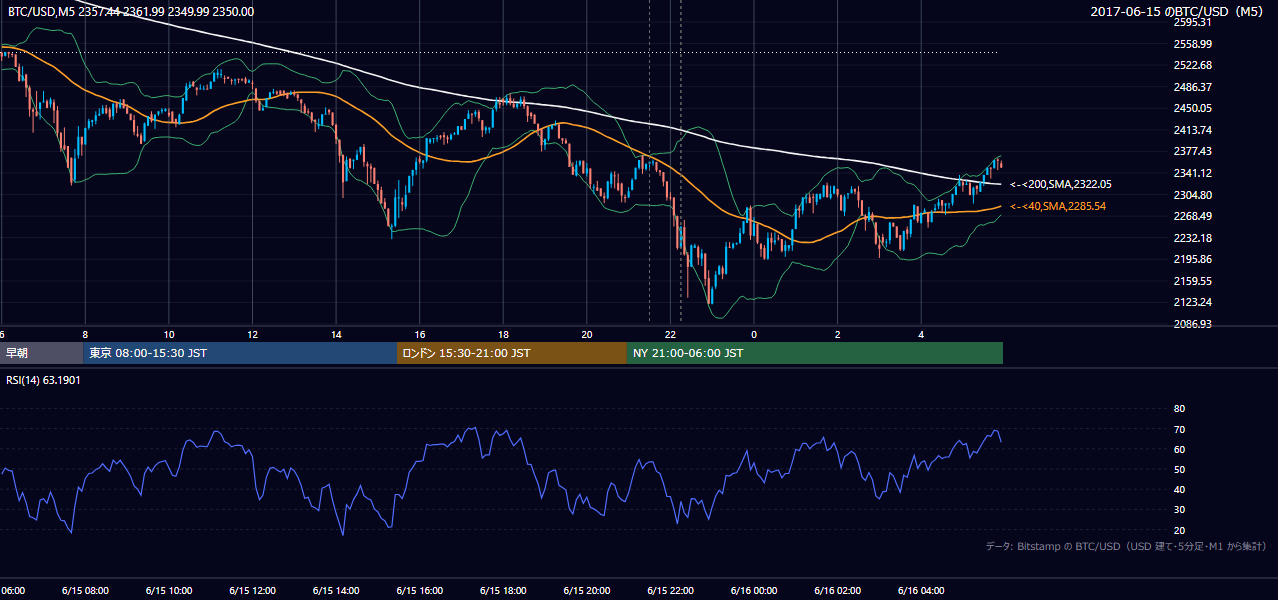Click RSI scale value 20
Screen dimensions: 1278x600
tap(1179, 530)
